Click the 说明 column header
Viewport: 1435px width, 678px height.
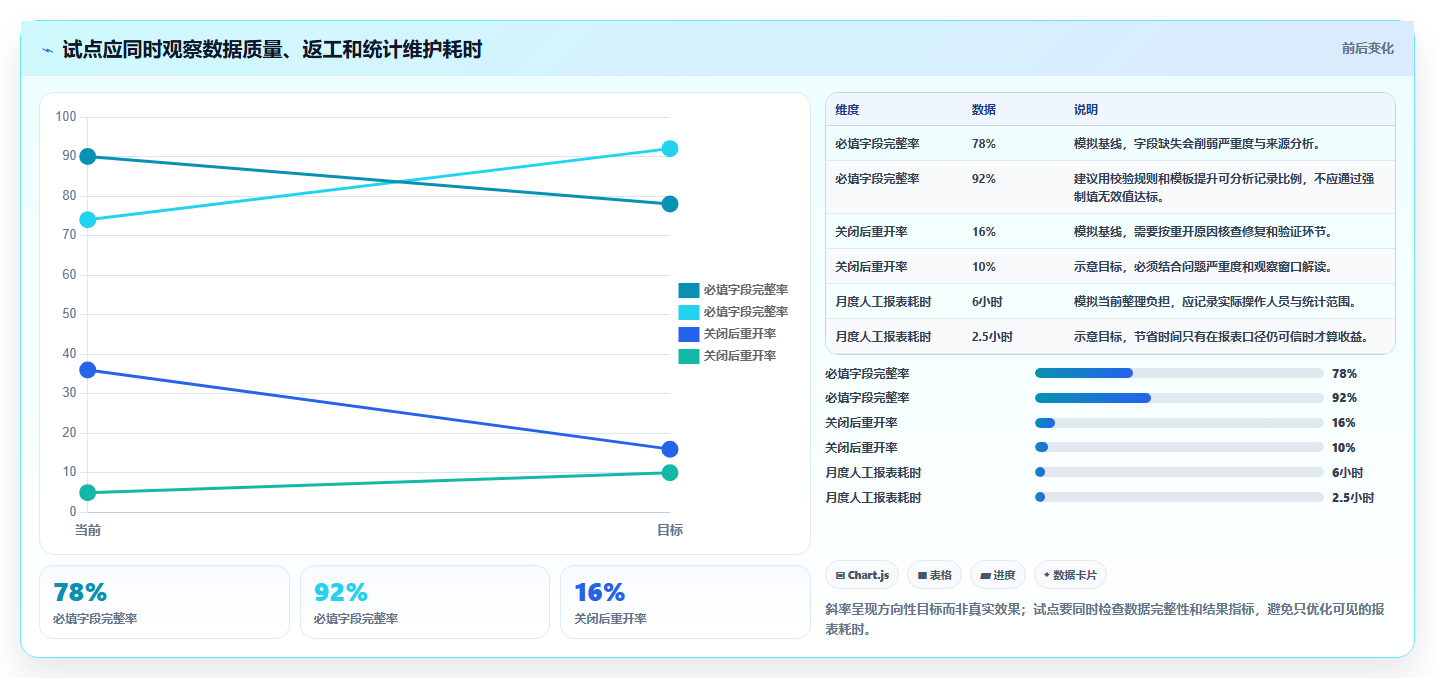[1086, 109]
